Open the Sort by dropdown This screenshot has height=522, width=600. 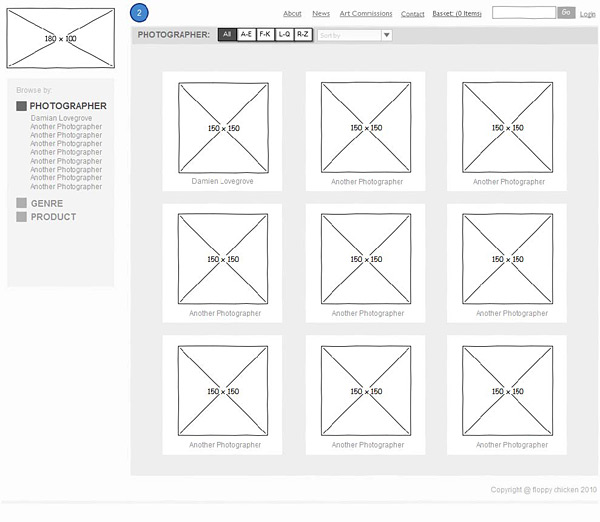355,35
